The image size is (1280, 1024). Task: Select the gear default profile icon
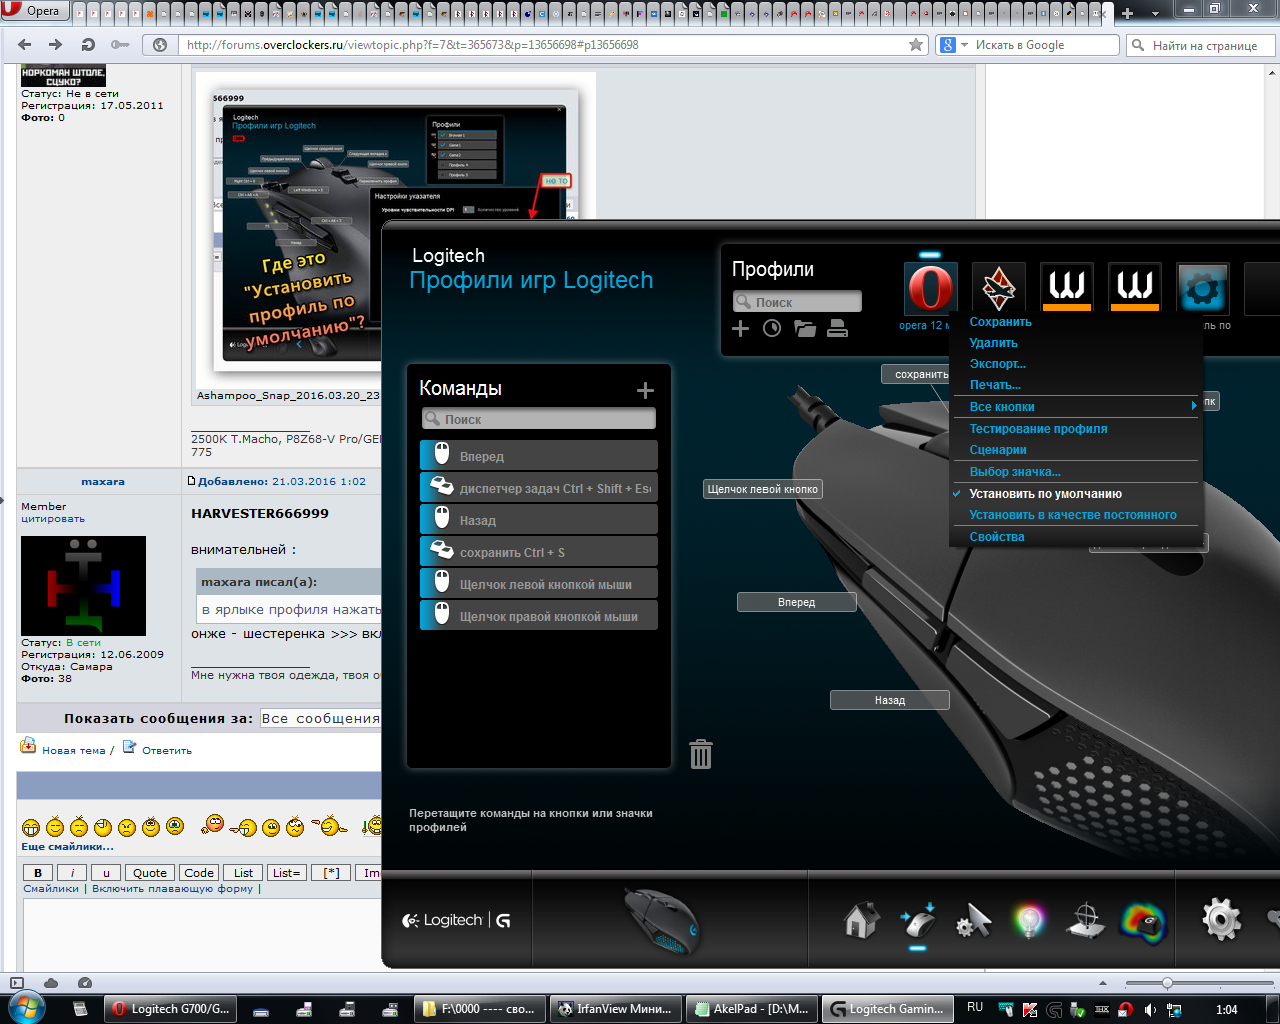point(1203,289)
